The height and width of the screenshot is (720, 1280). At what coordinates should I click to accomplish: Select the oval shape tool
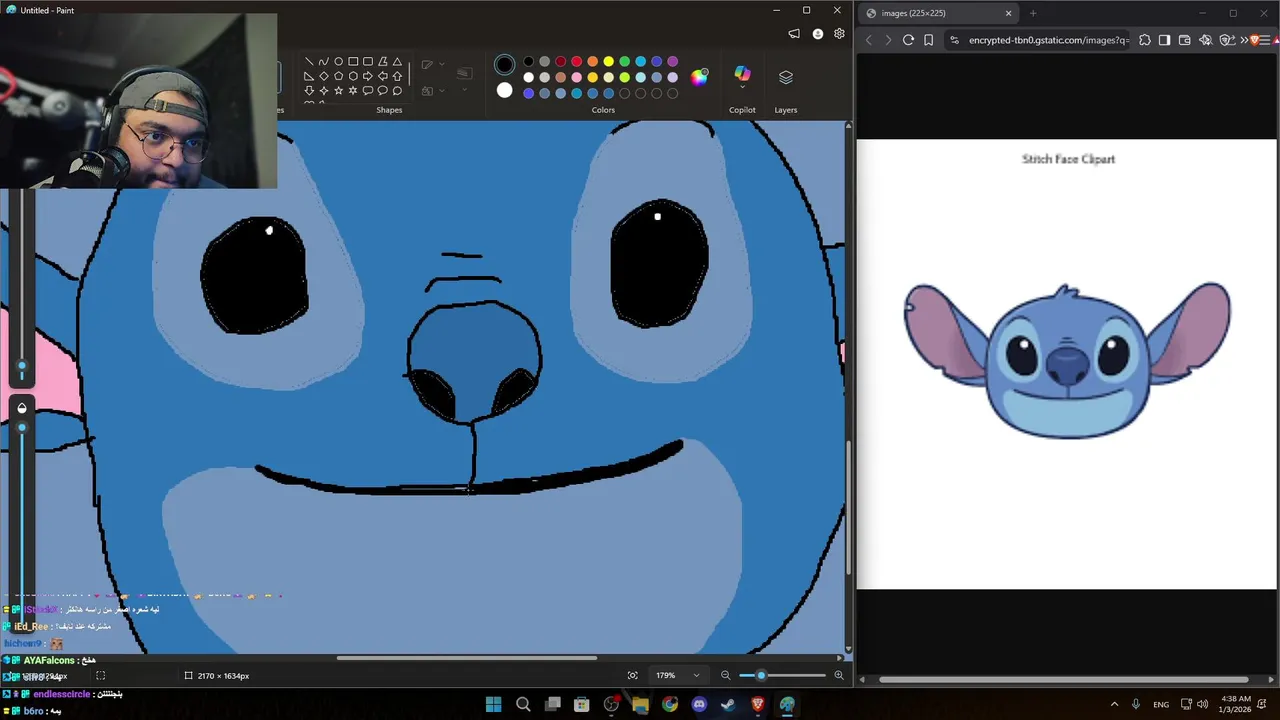coord(338,61)
